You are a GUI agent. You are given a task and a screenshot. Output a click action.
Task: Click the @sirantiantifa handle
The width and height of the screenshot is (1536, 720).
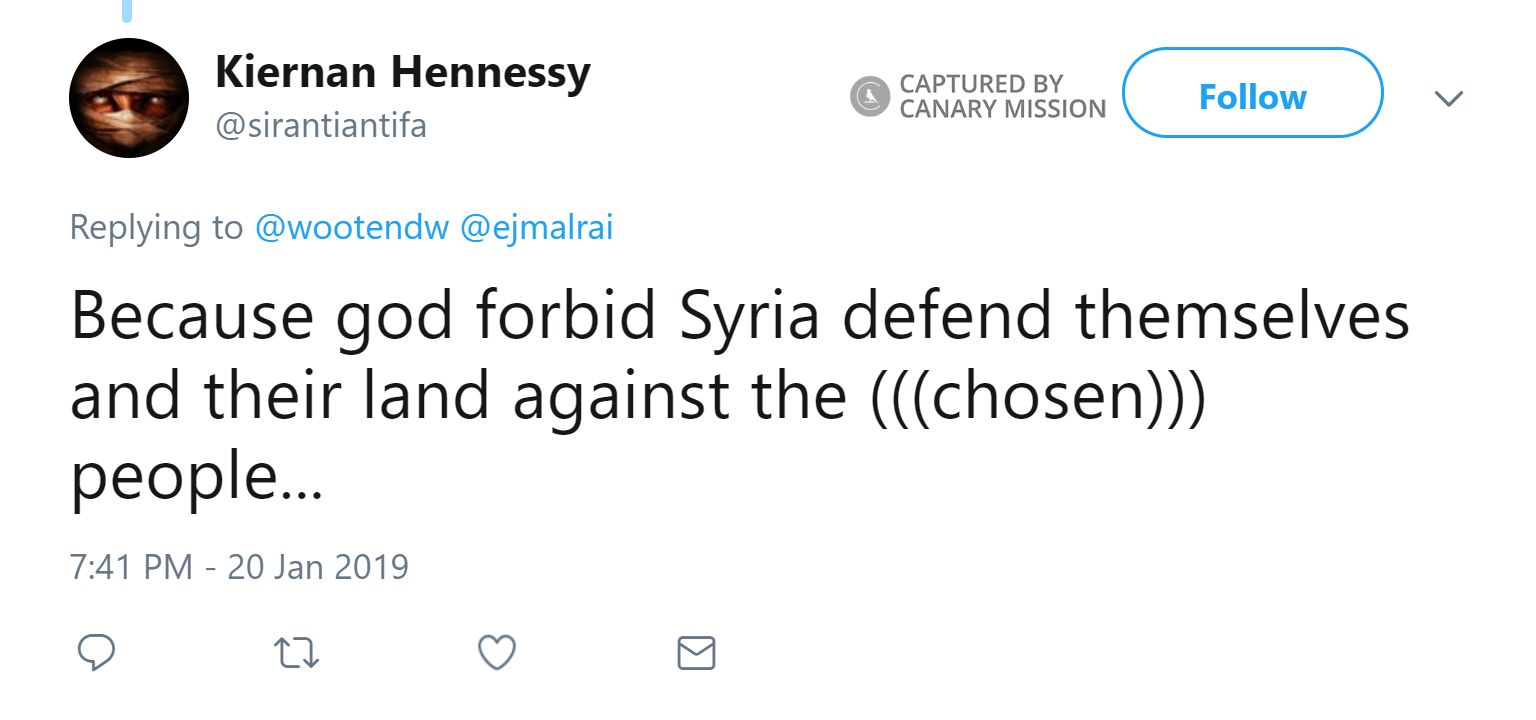coord(320,127)
